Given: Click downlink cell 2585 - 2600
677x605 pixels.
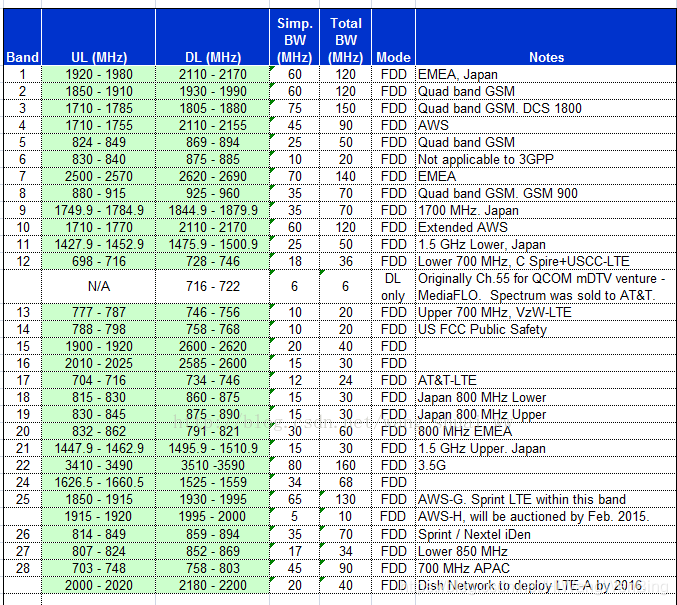Looking at the screenshot, I should pos(212,363).
